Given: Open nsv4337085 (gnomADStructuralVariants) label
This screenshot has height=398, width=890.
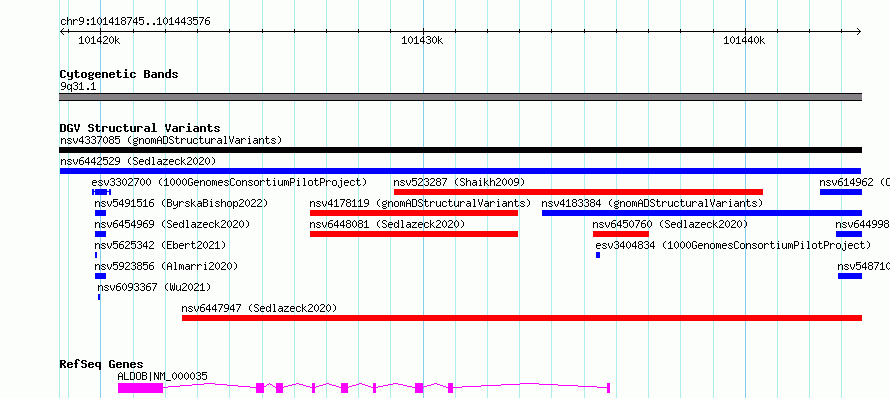Looking at the screenshot, I should tap(171, 140).
